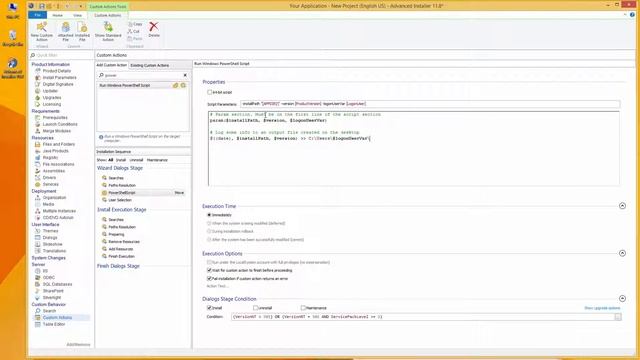Open the Registry page

click(x=50, y=158)
